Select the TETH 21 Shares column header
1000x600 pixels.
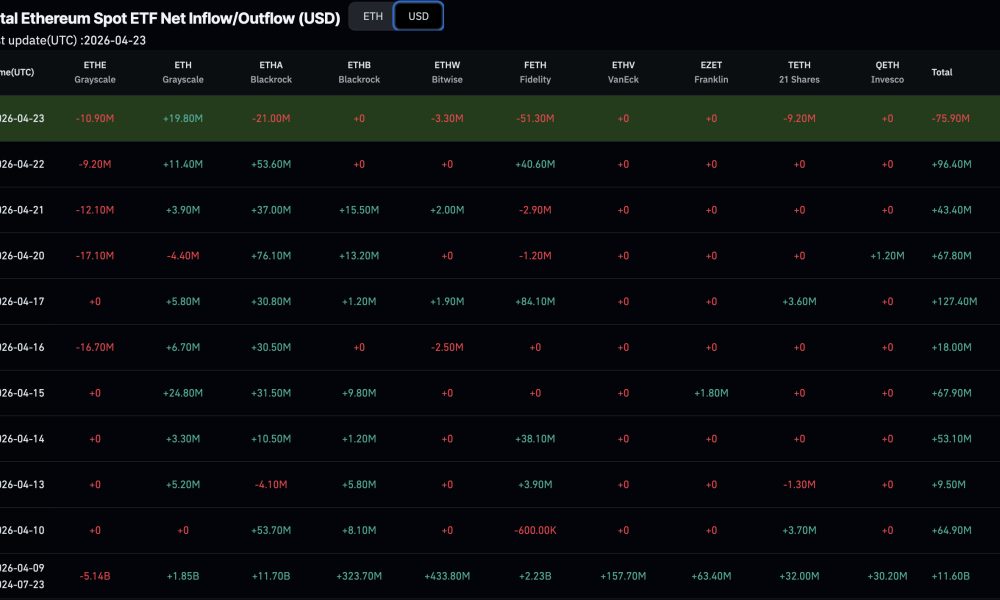click(798, 72)
